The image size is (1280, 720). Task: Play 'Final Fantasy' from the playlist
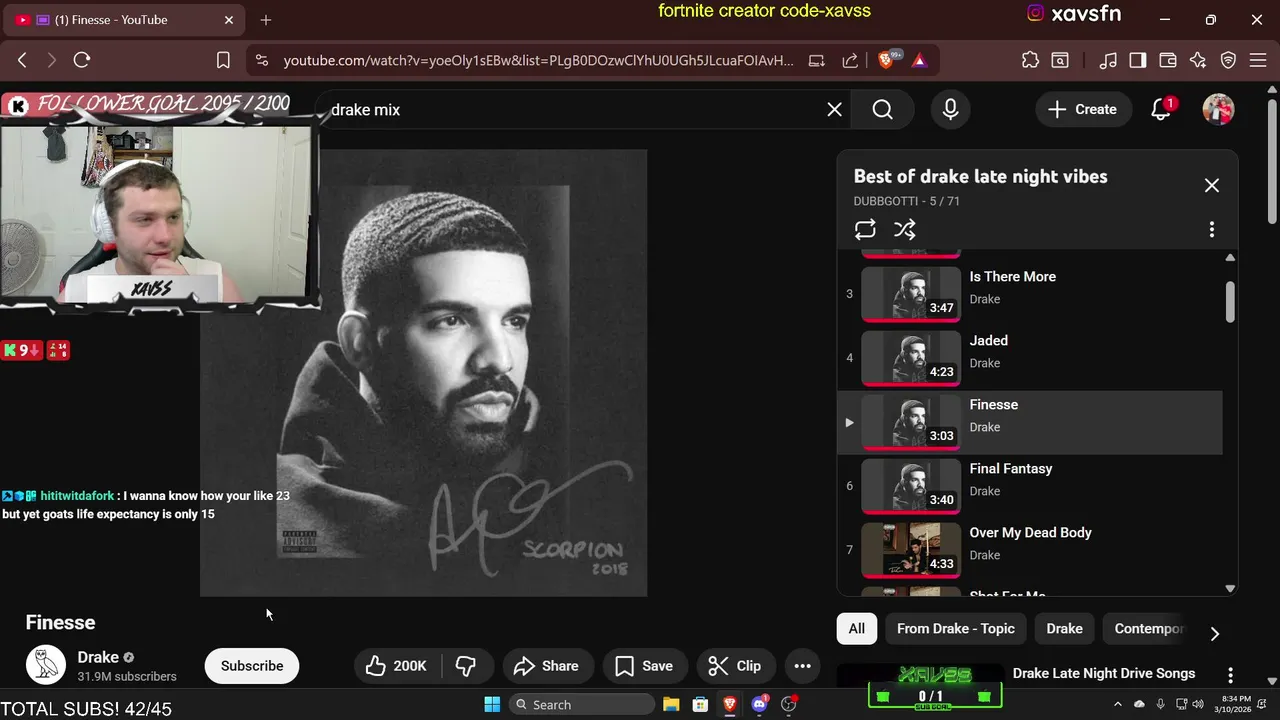coord(1030,486)
